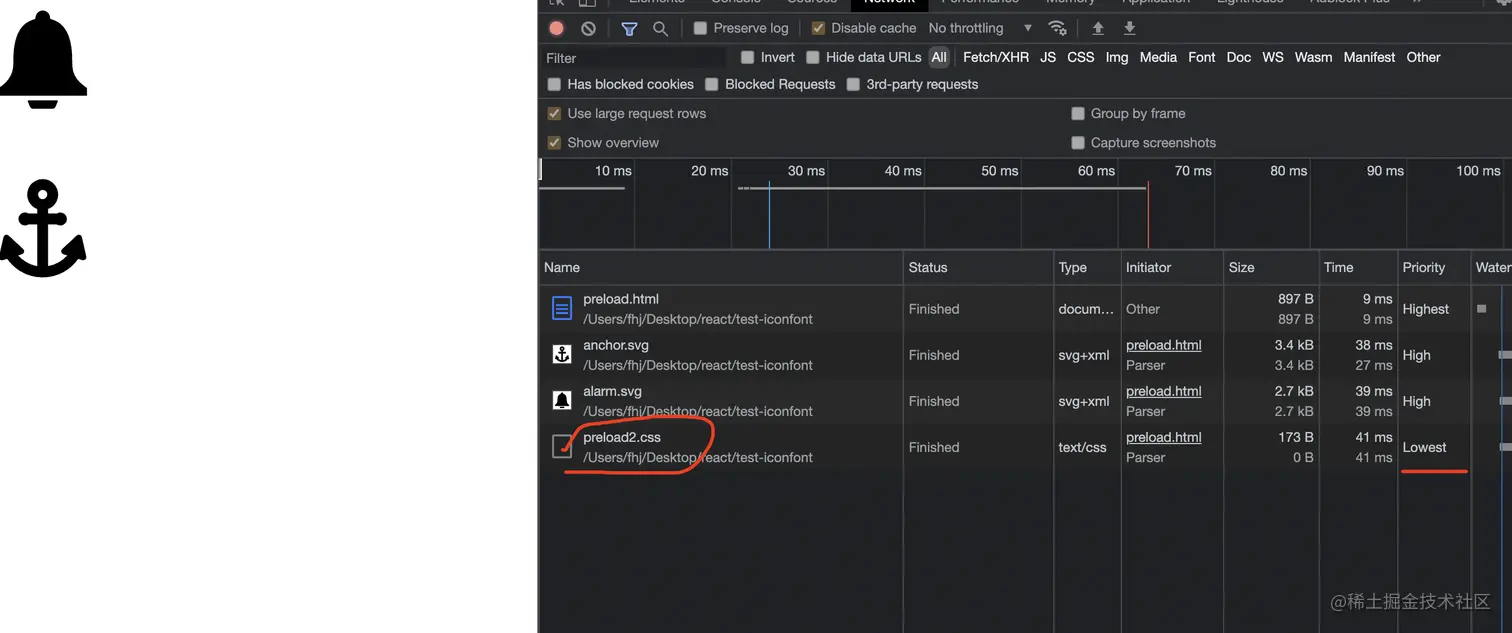Sort by Priority column header

click(1434, 267)
